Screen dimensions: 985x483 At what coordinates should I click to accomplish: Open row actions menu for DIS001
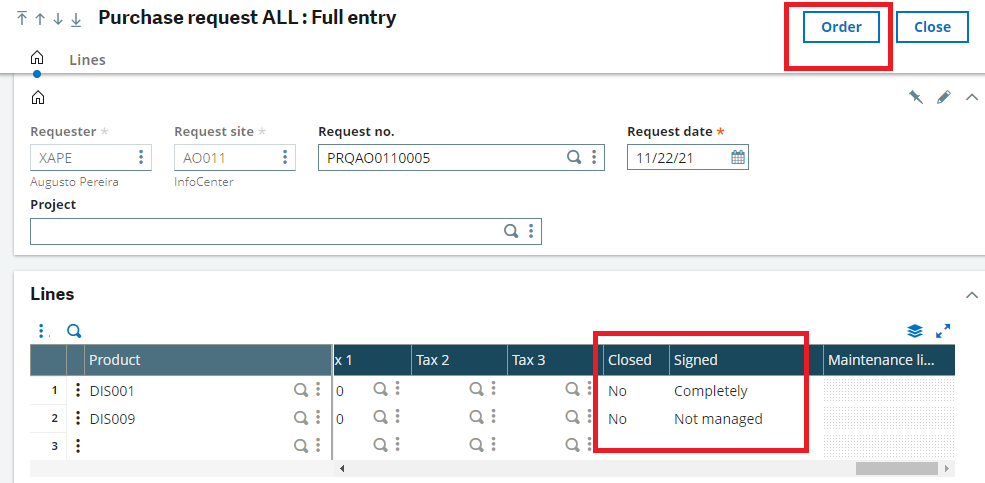click(78, 391)
